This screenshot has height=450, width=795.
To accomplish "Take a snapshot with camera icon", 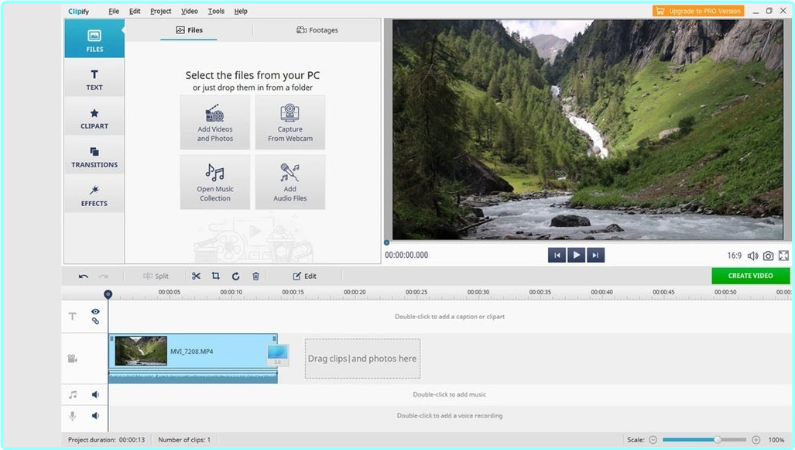I will [x=768, y=256].
